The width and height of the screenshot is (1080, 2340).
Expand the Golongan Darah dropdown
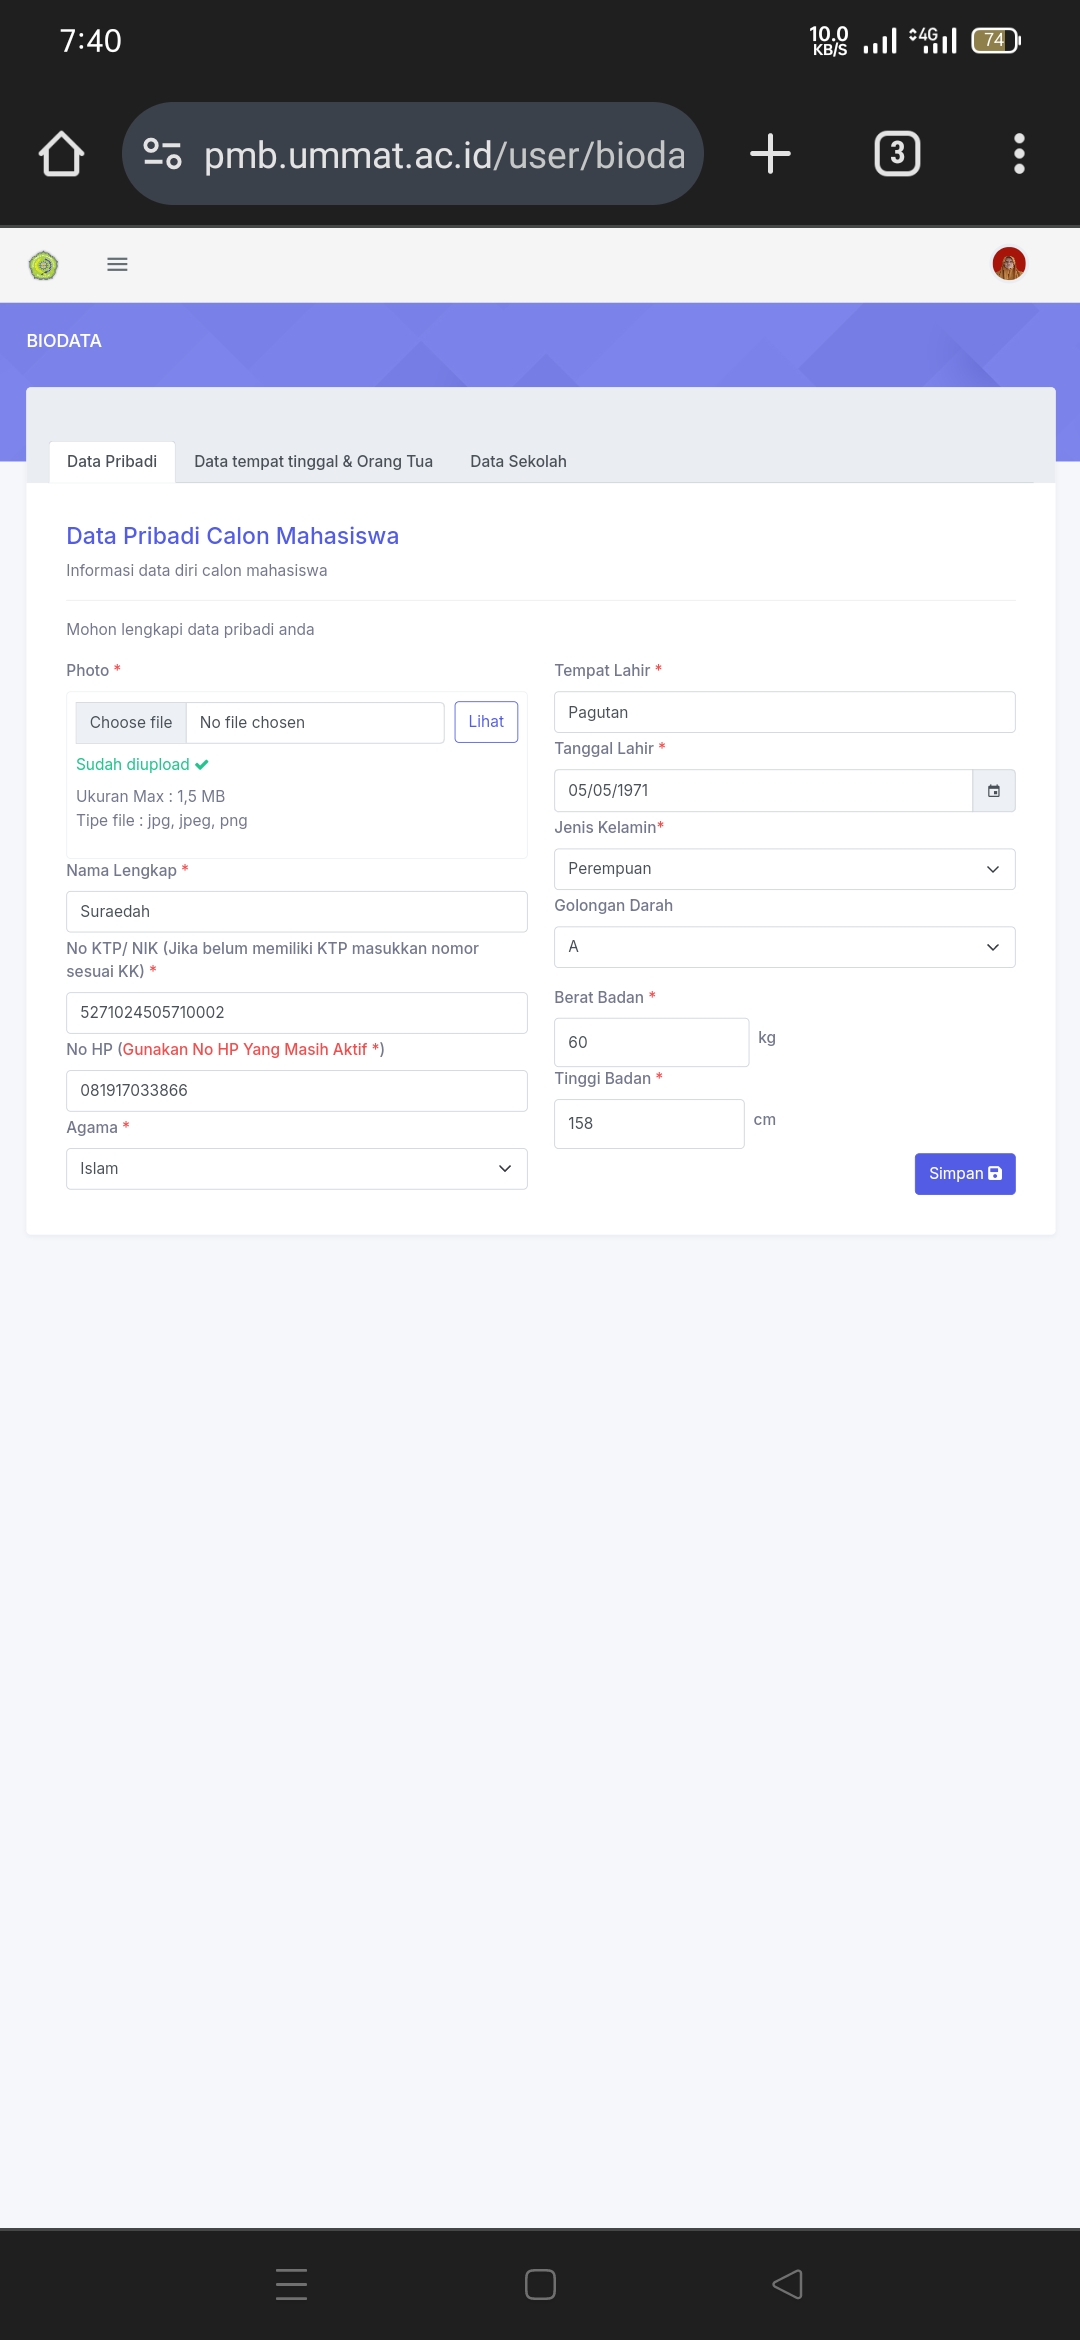tap(784, 947)
